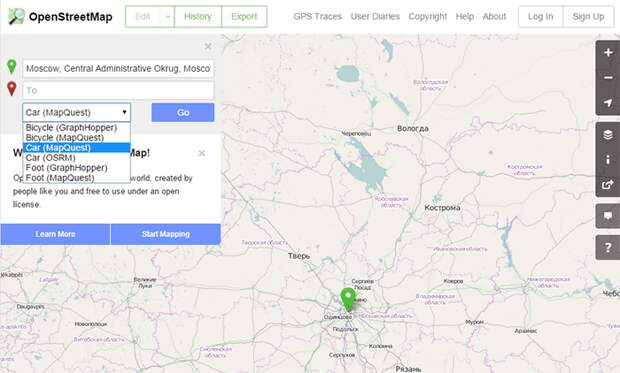Open the Export tab
The image size is (620, 373).
[x=244, y=17]
